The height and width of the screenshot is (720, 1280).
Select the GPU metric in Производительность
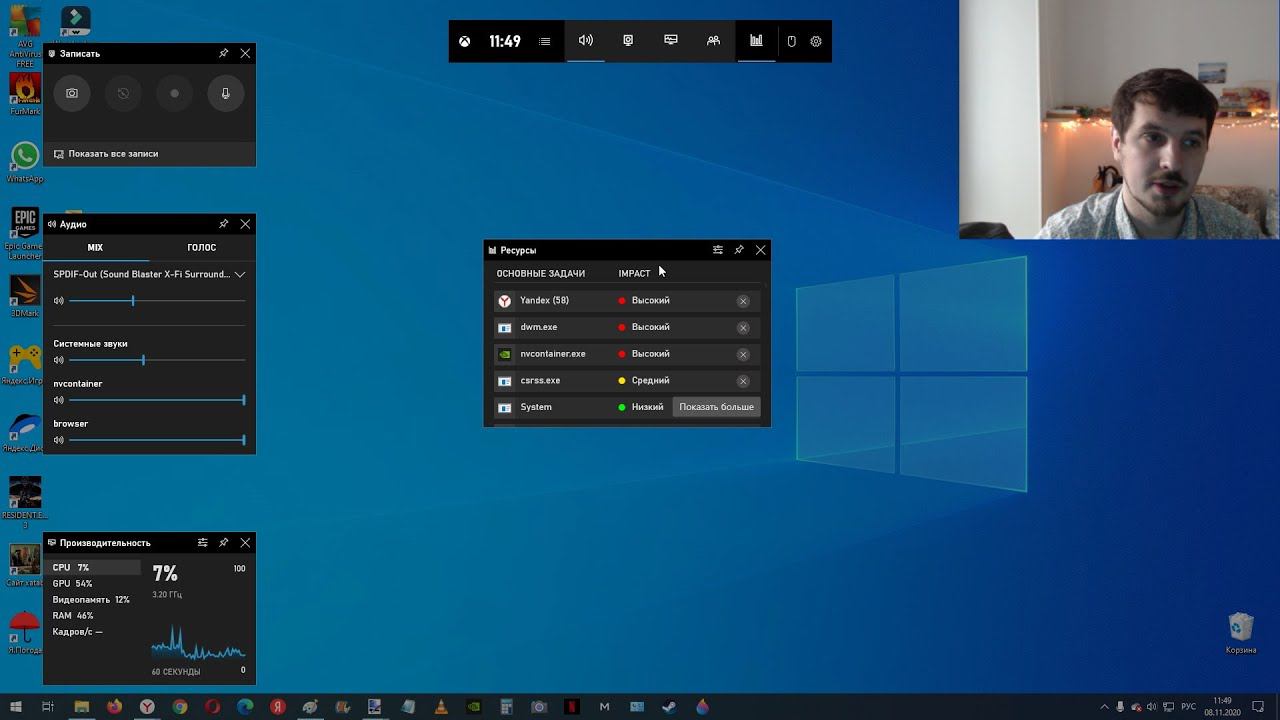pos(72,583)
